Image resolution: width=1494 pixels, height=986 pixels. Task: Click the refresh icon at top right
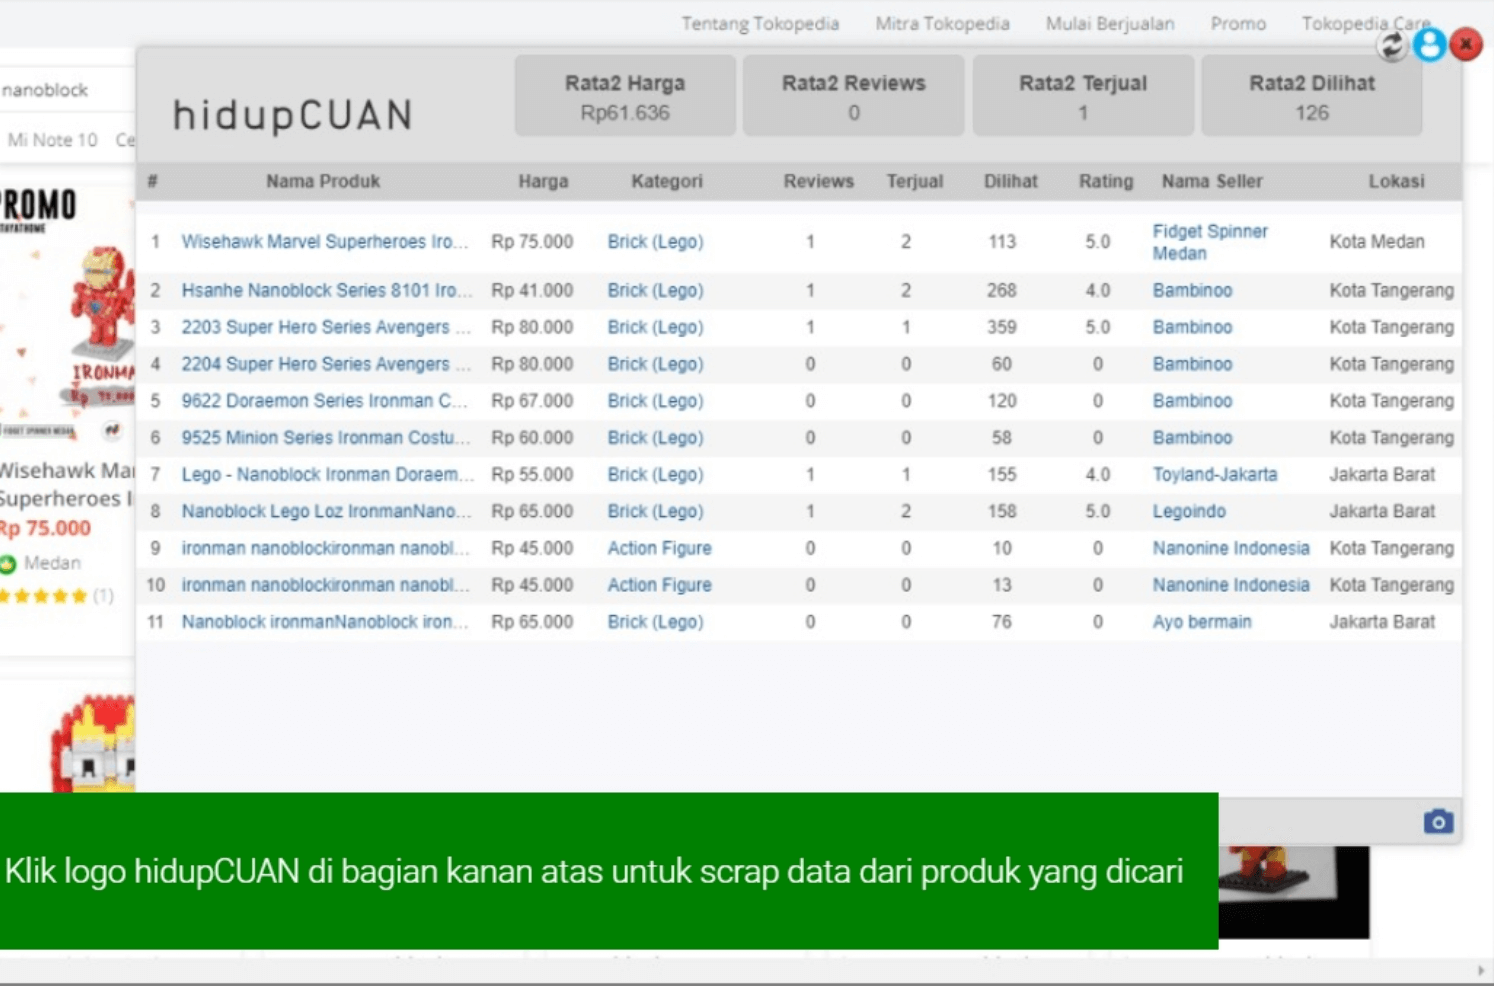1392,45
